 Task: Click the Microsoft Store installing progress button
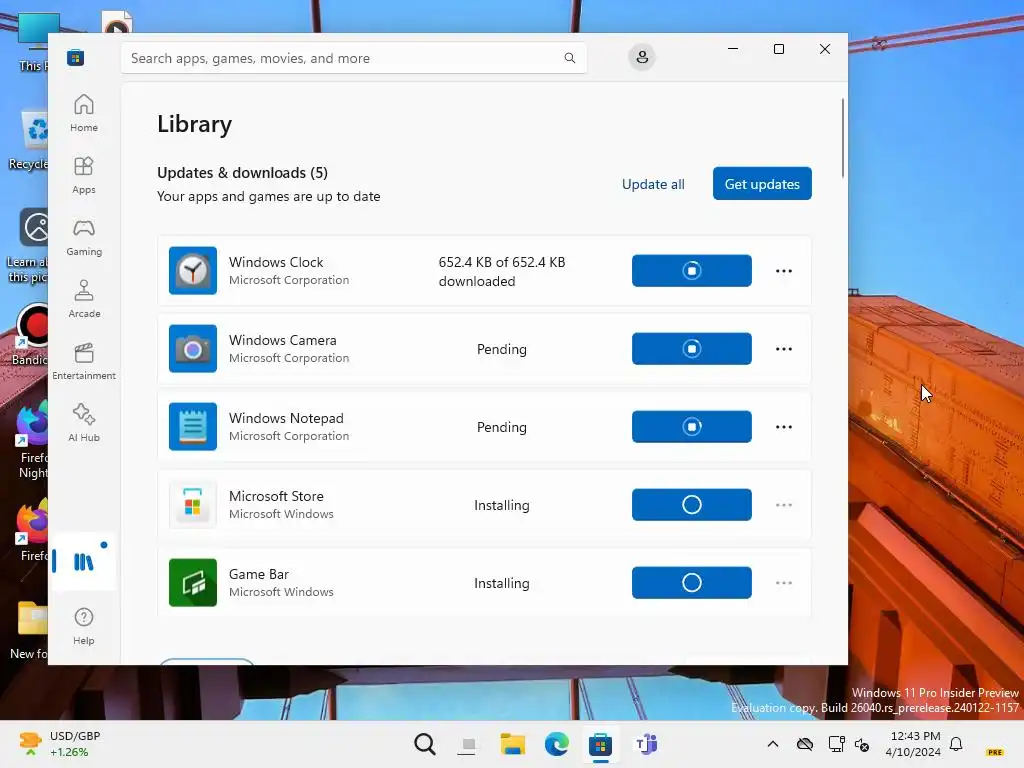click(x=692, y=505)
